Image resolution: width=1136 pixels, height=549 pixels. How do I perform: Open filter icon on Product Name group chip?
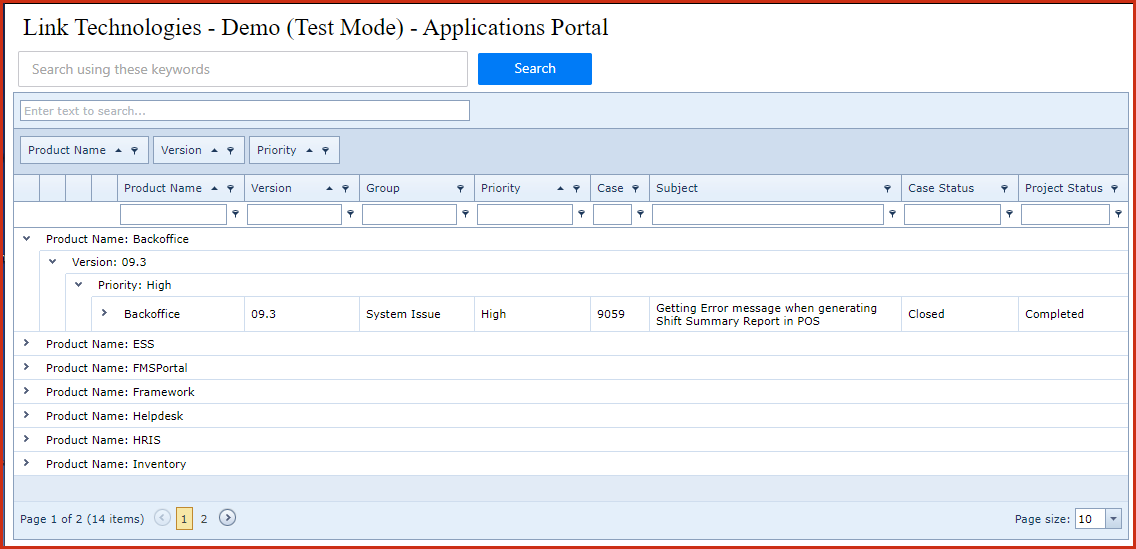click(135, 151)
